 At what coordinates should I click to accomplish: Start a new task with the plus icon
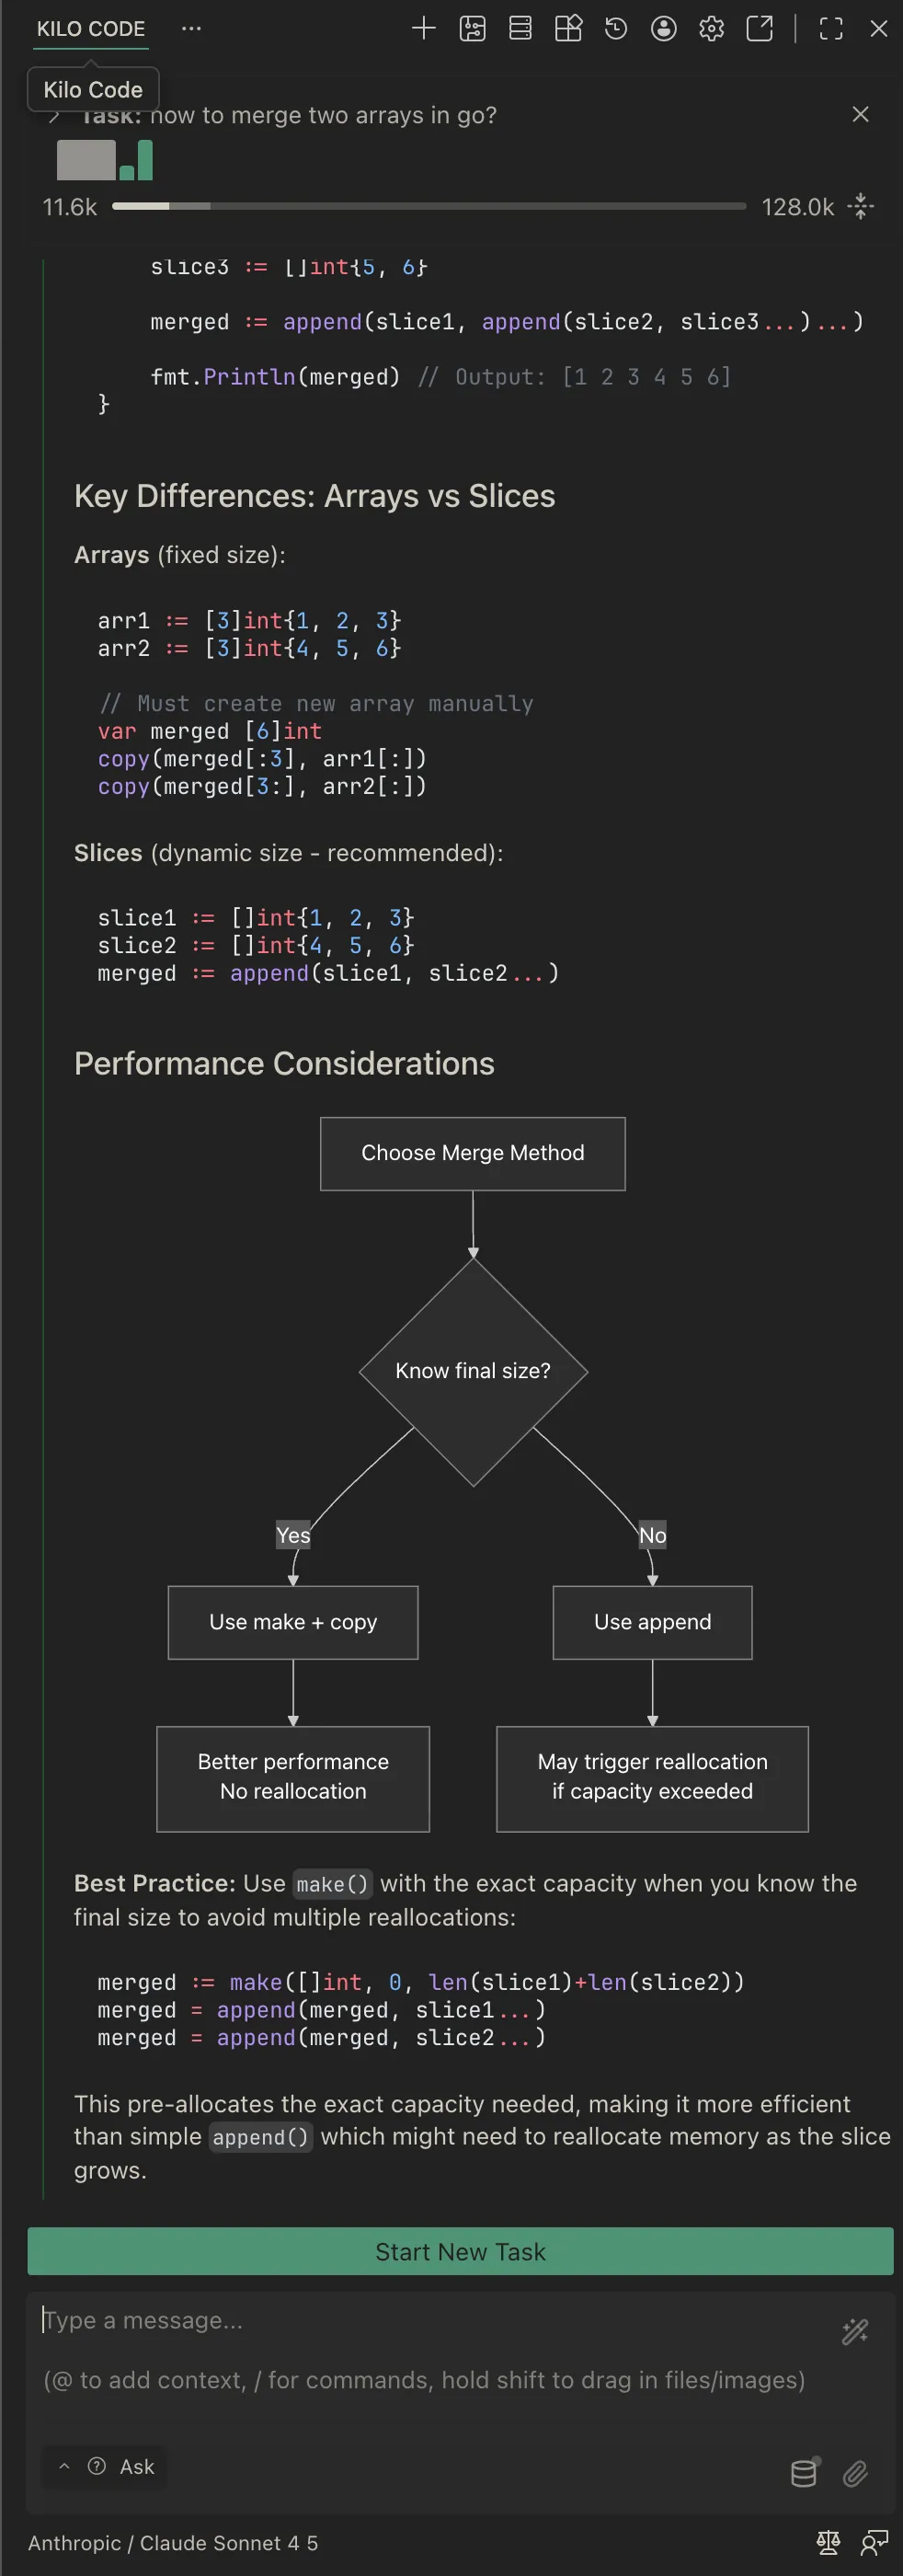pyautogui.click(x=423, y=29)
